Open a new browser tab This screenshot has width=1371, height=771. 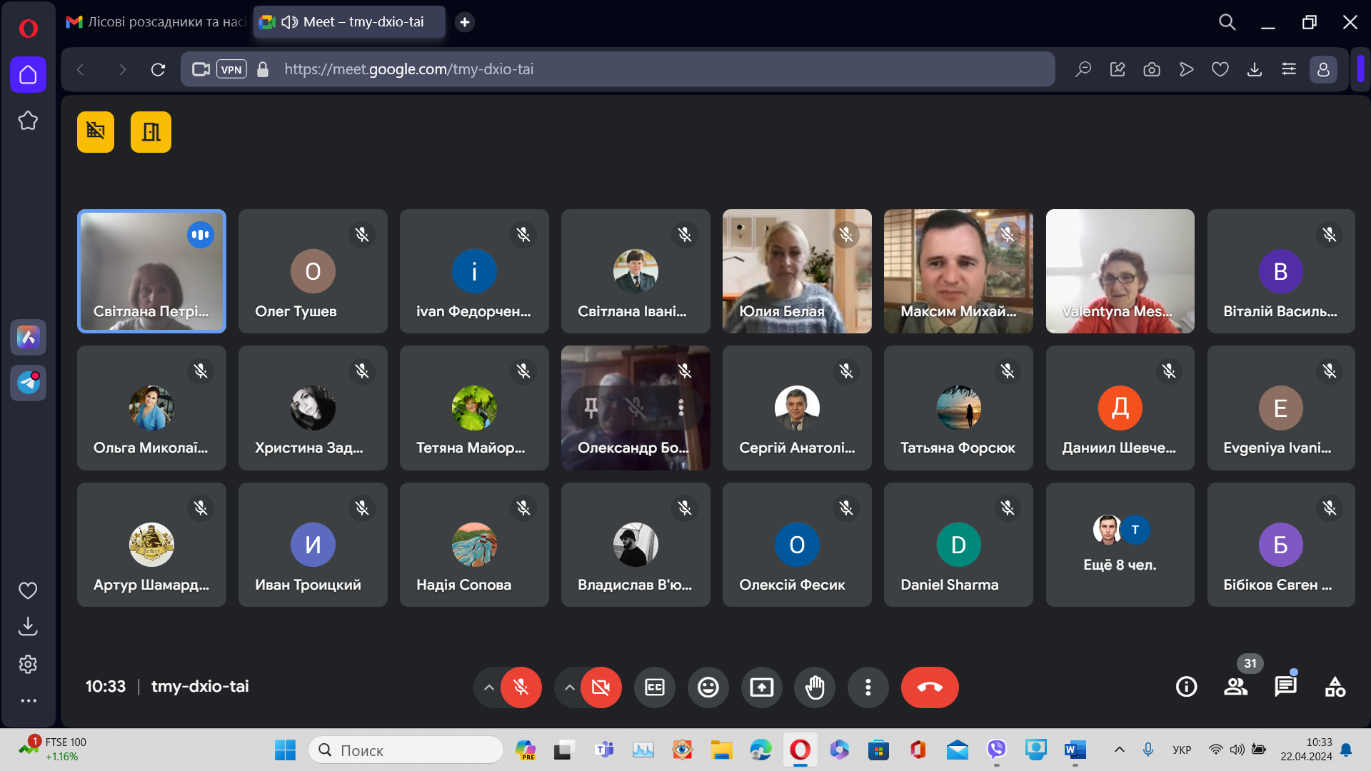(464, 22)
